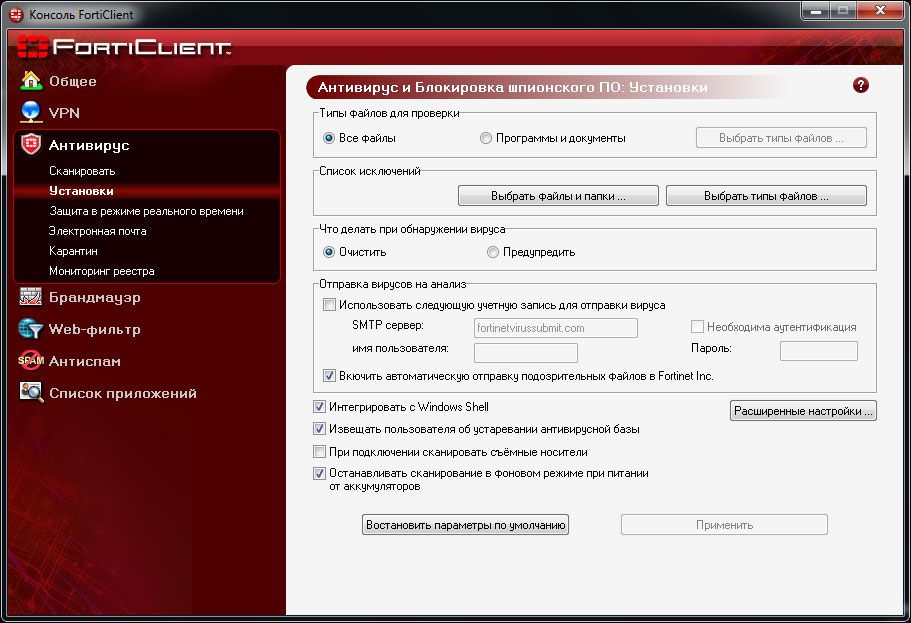Click the FortiClient title bar app icon
Image resolution: width=911 pixels, height=623 pixels.
click(x=16, y=15)
